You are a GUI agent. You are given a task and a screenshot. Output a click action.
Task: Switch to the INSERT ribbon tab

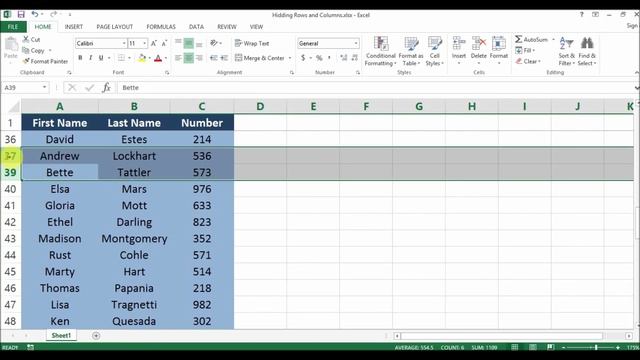click(73, 27)
